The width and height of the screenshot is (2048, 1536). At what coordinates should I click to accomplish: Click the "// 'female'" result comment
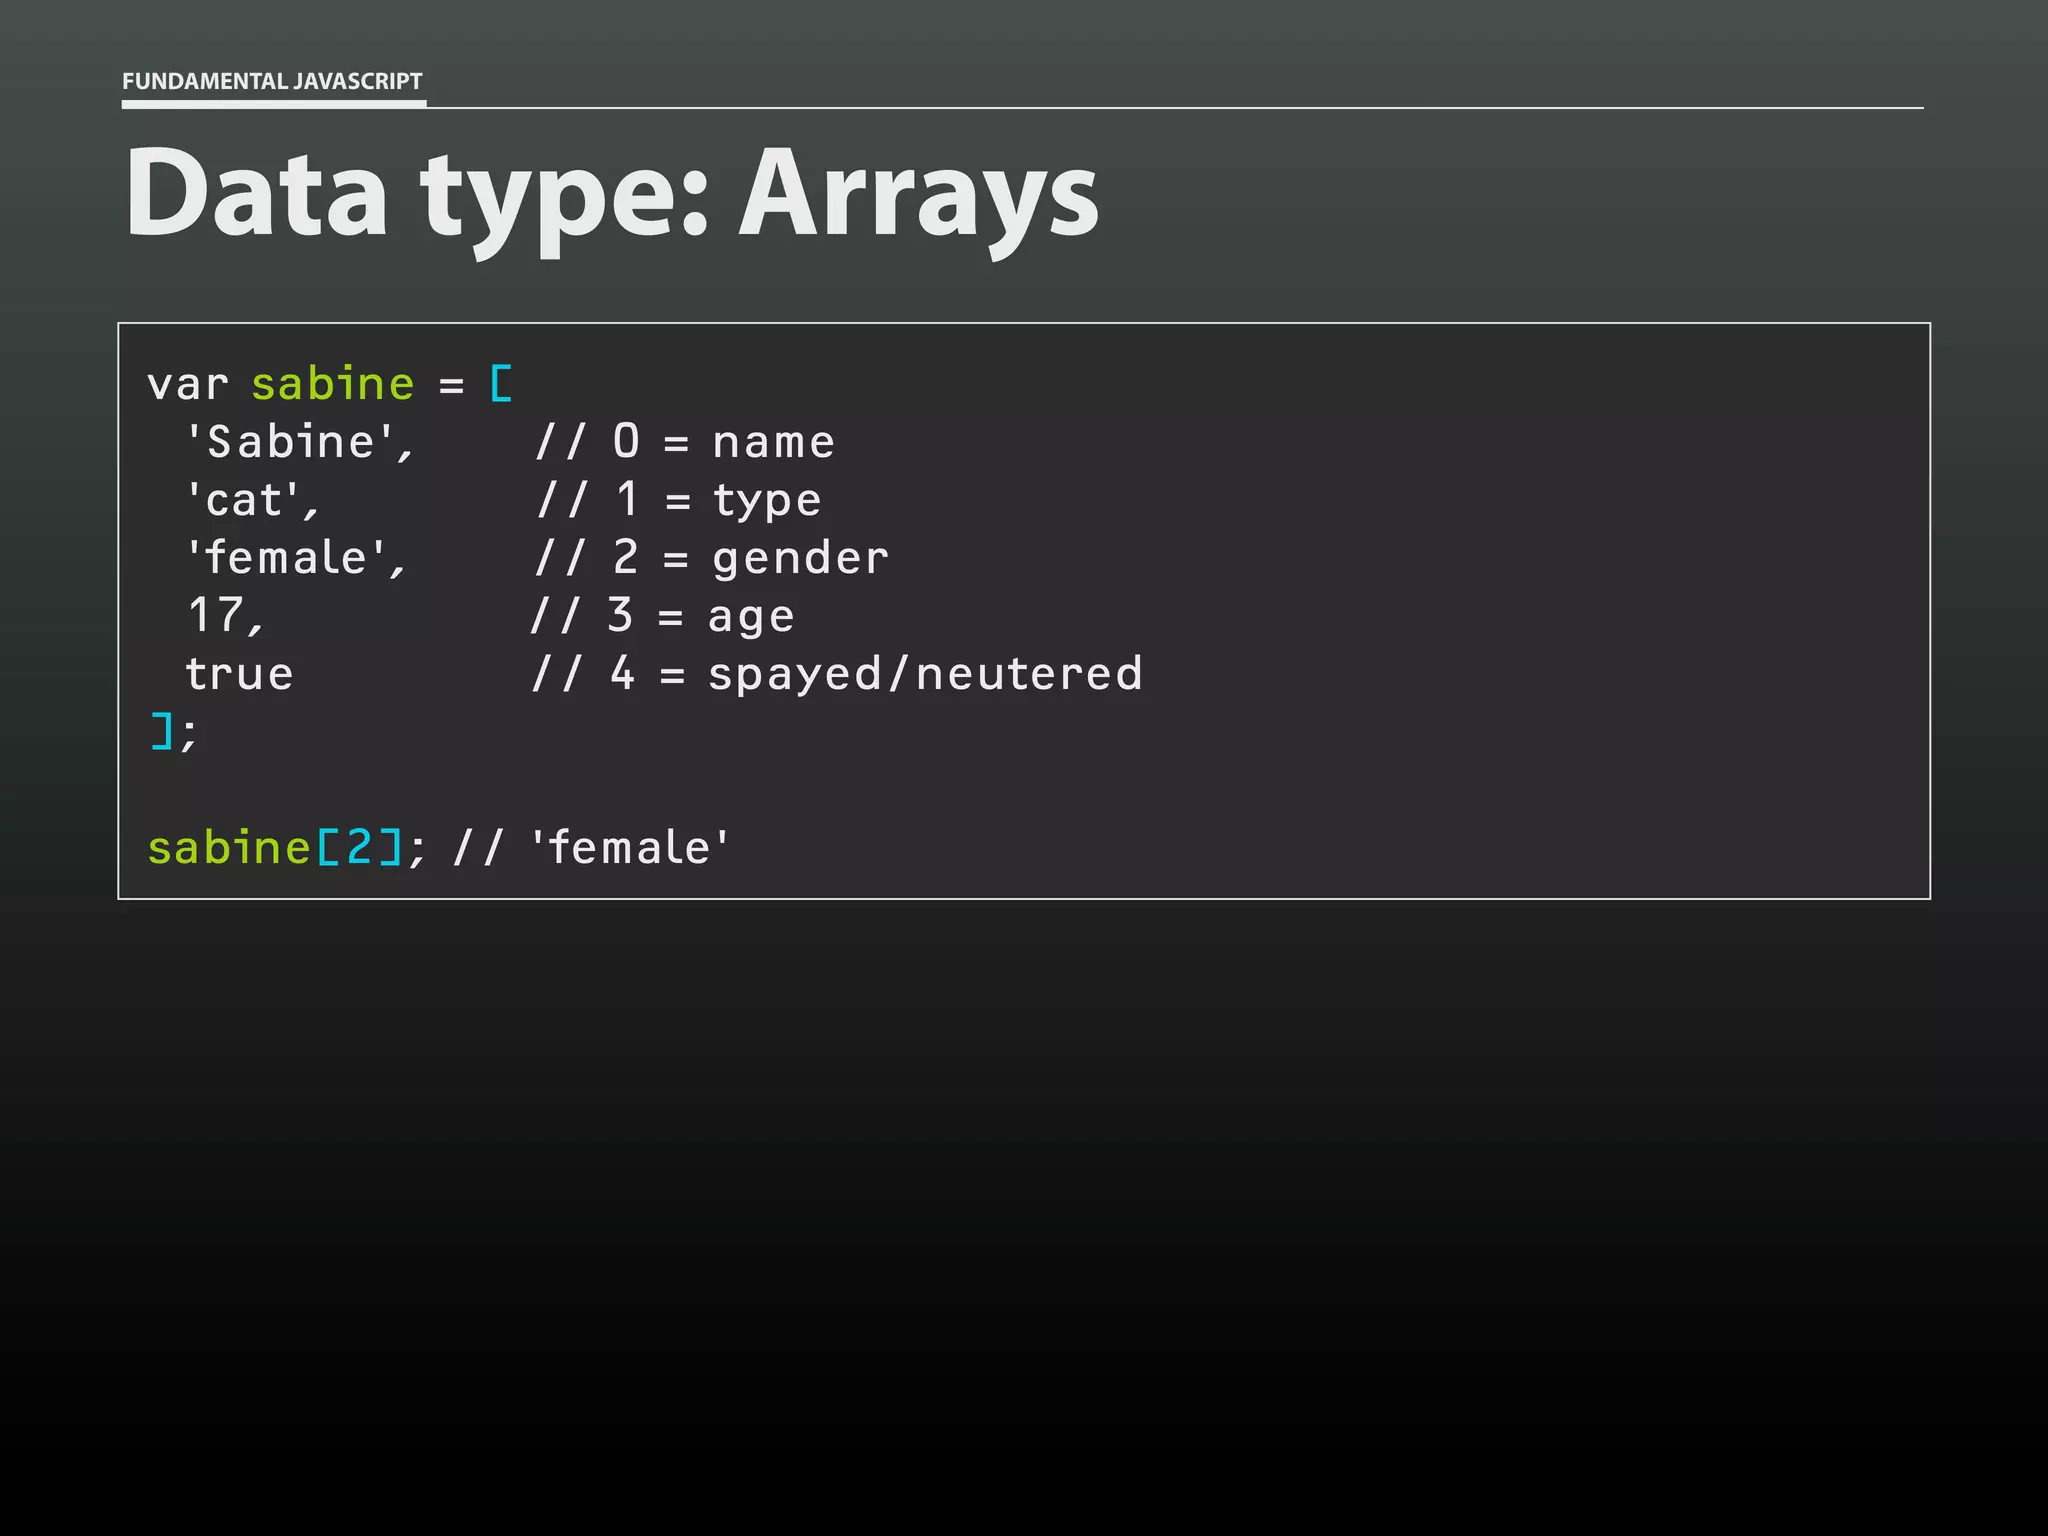pos(592,848)
